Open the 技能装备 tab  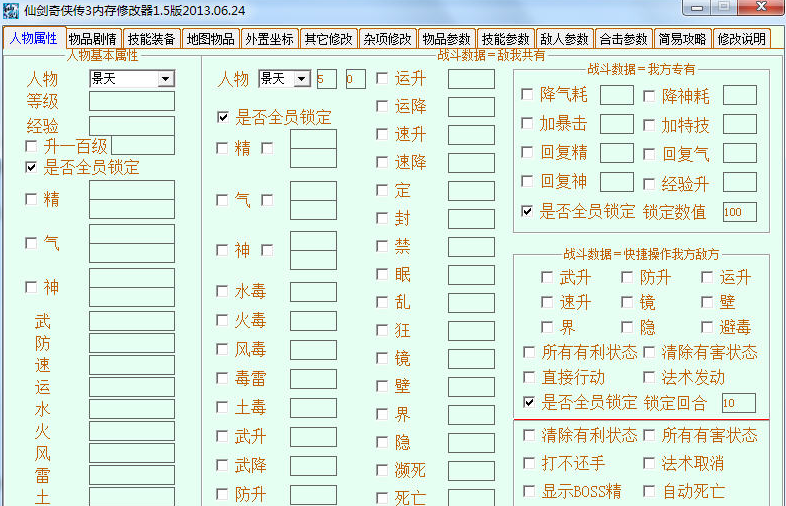pos(152,39)
